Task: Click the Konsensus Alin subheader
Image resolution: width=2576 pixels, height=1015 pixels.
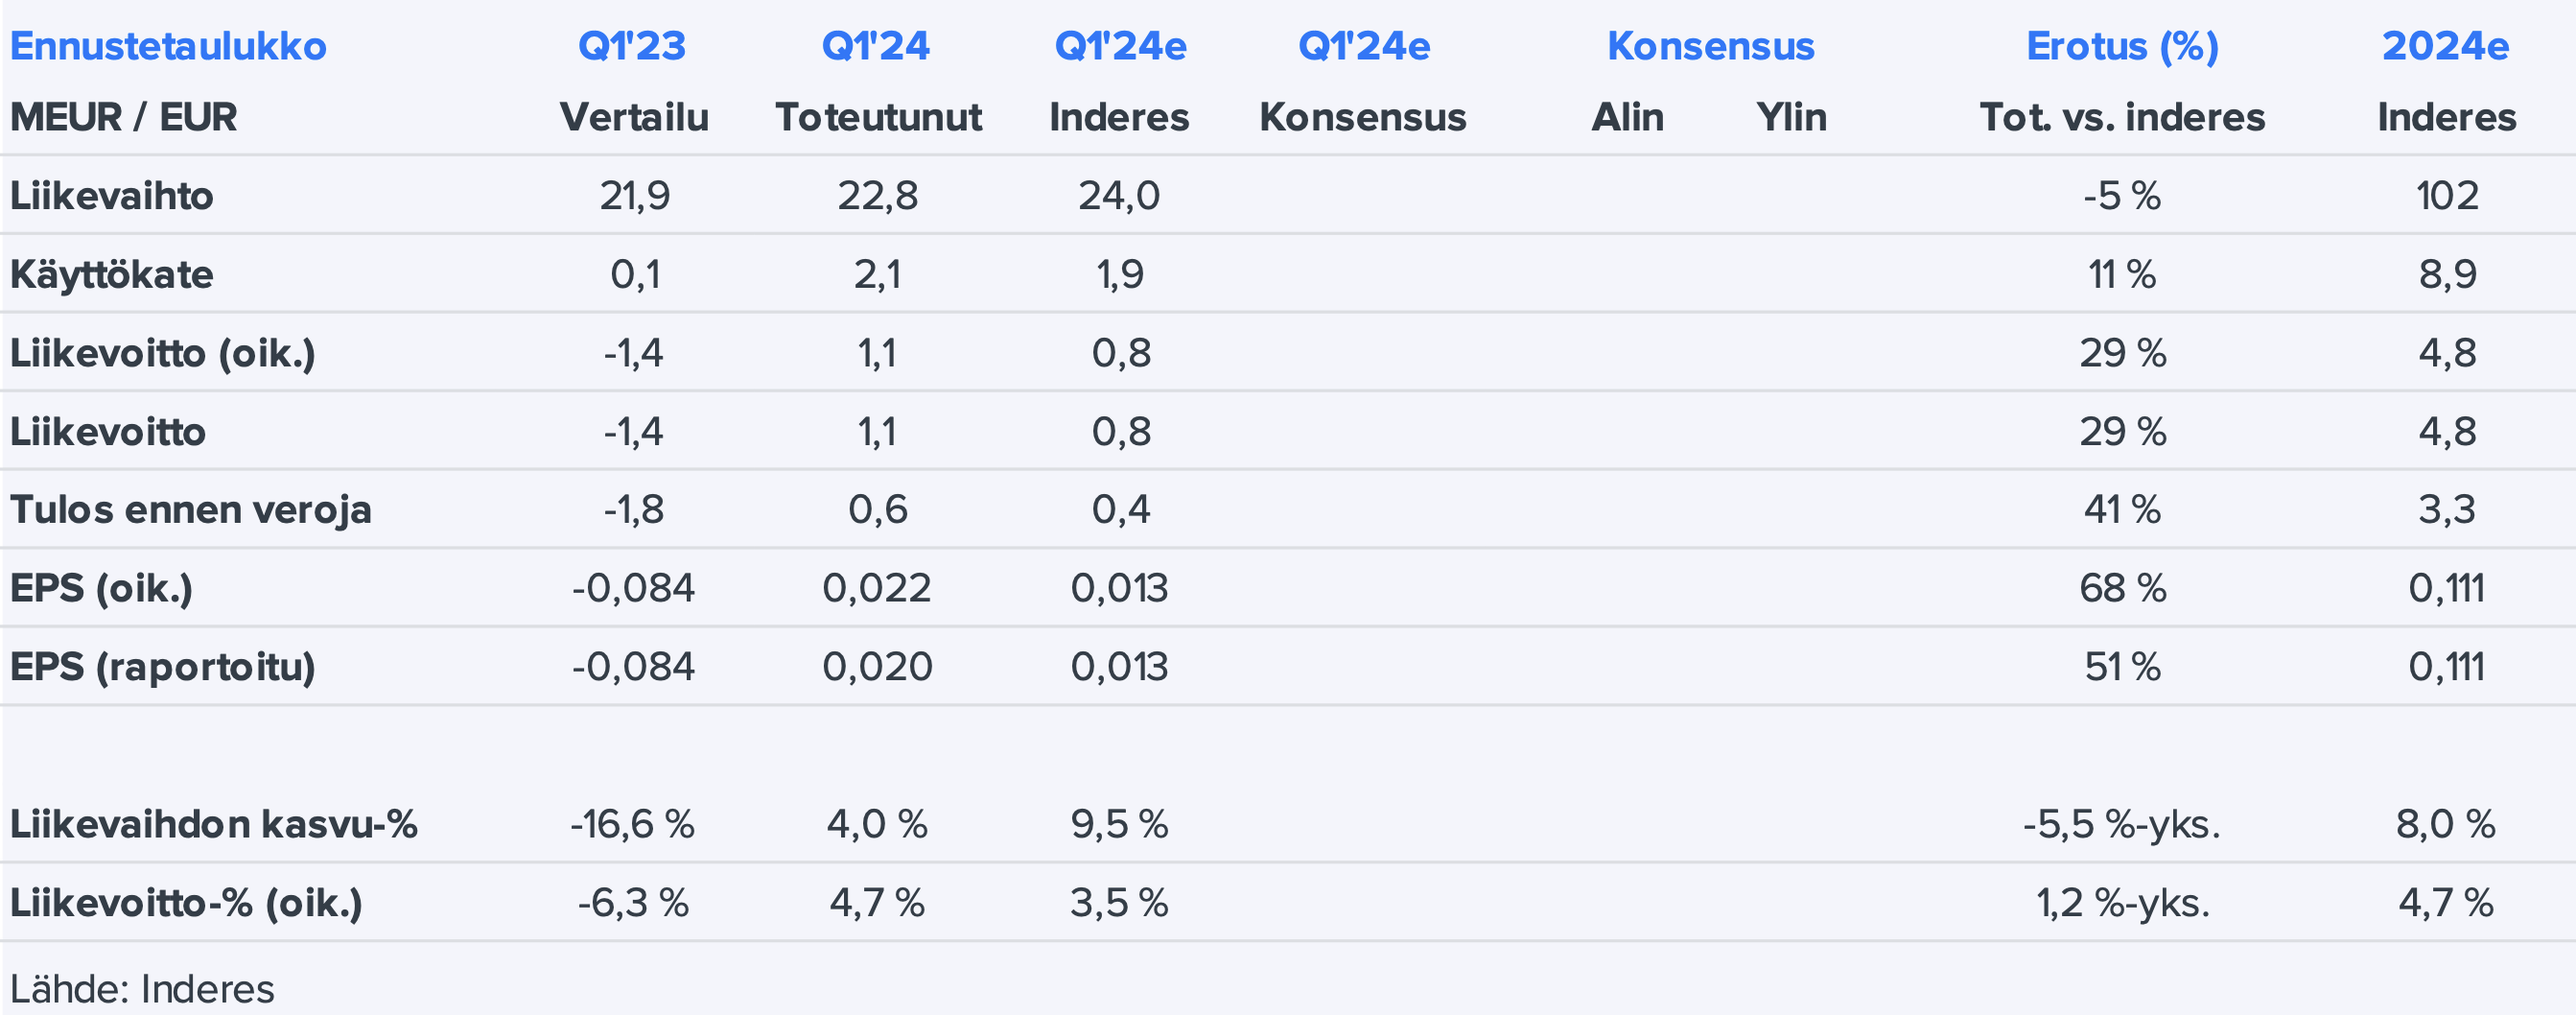Action: 1628,117
